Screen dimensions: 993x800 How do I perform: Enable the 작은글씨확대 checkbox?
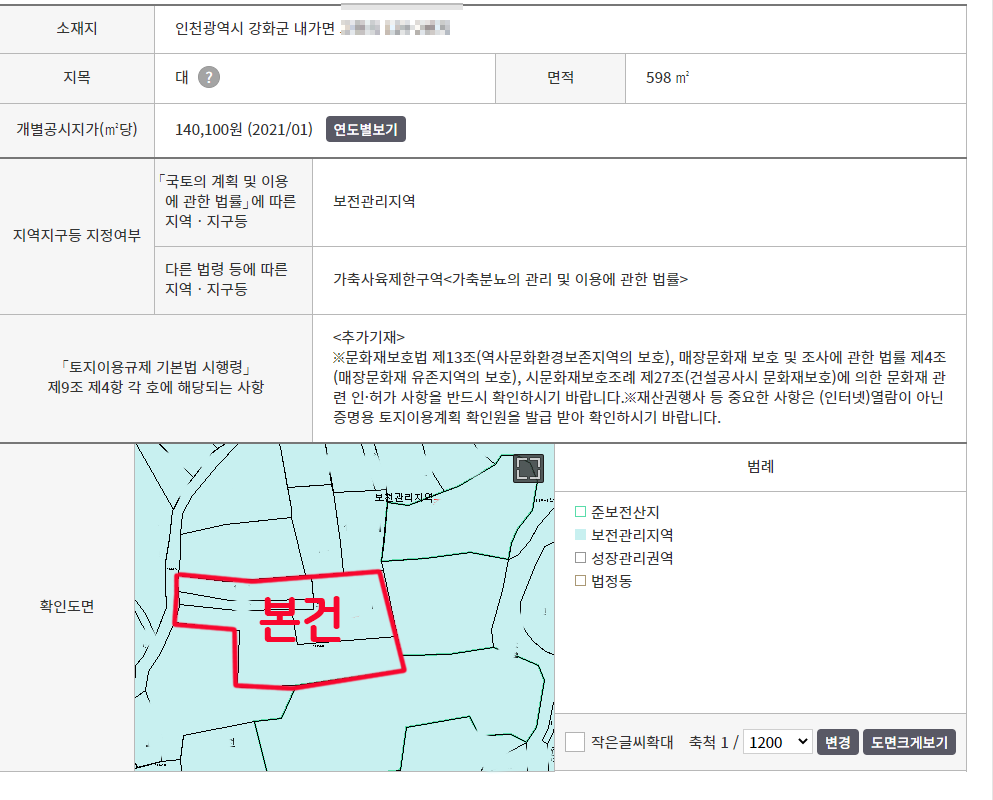tap(575, 742)
